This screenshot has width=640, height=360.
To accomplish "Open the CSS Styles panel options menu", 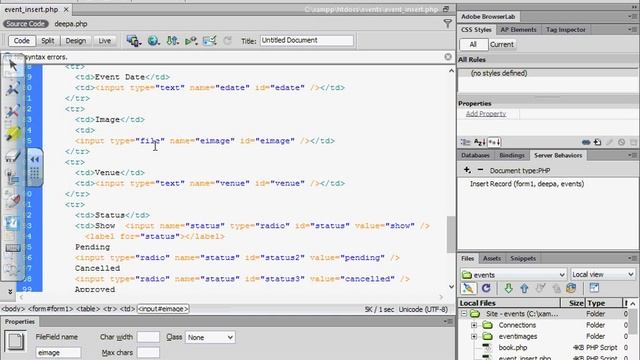I will [632, 29].
